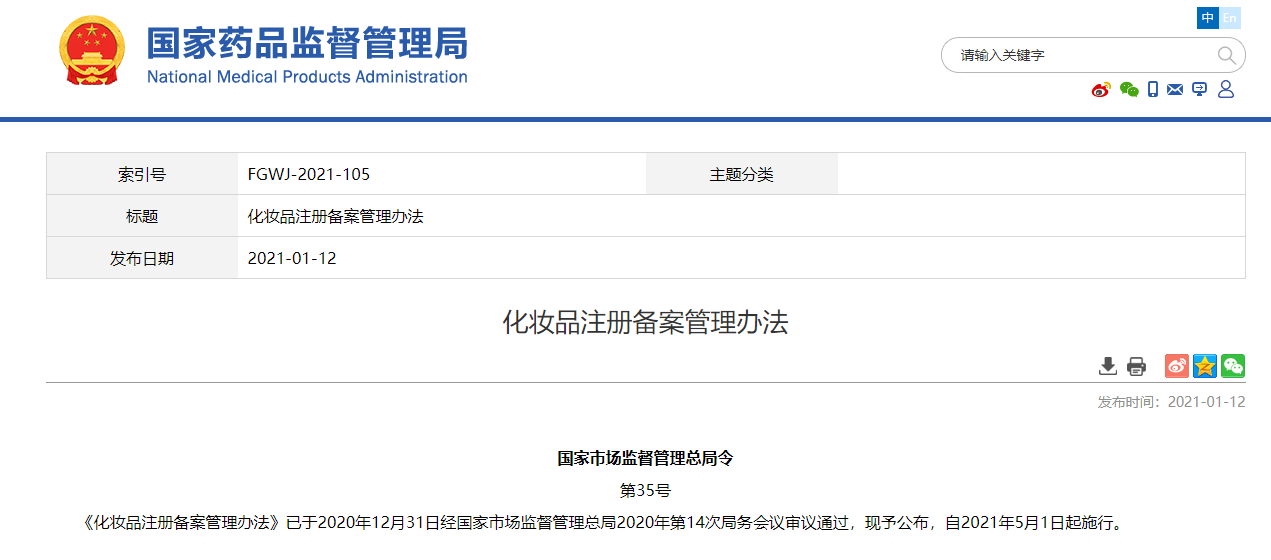Click the 索引号 label cell
1271x560 pixels.
(x=142, y=174)
